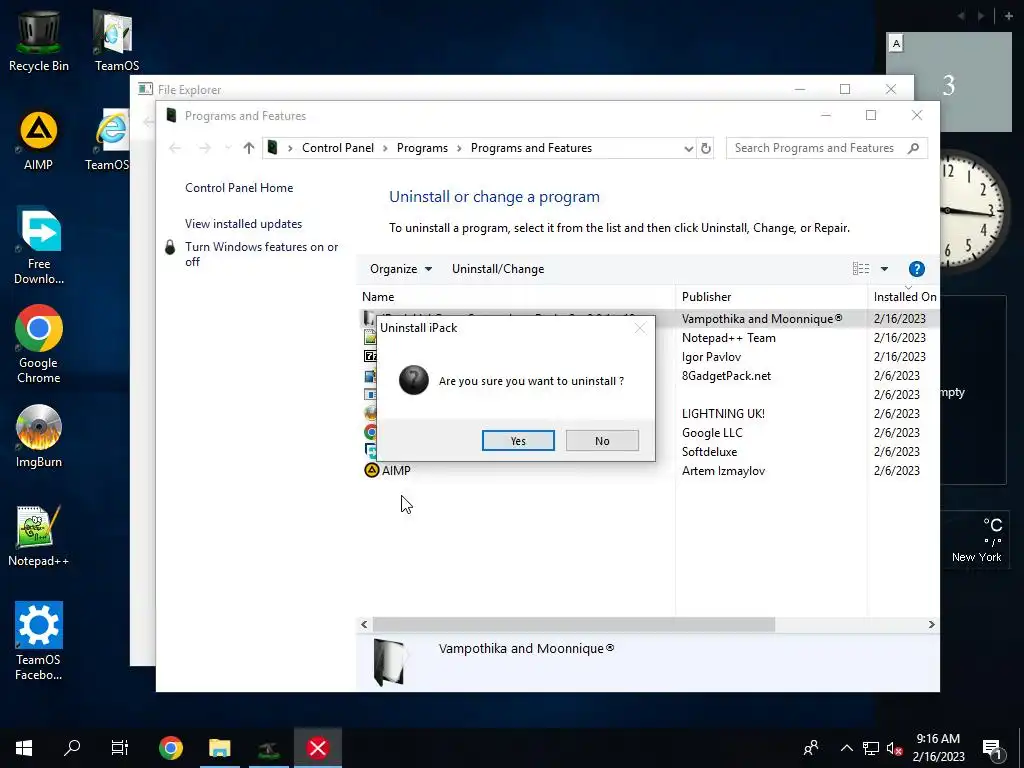Show hidden tray icons chevron
Viewport: 1024px width, 768px height.
(846, 748)
